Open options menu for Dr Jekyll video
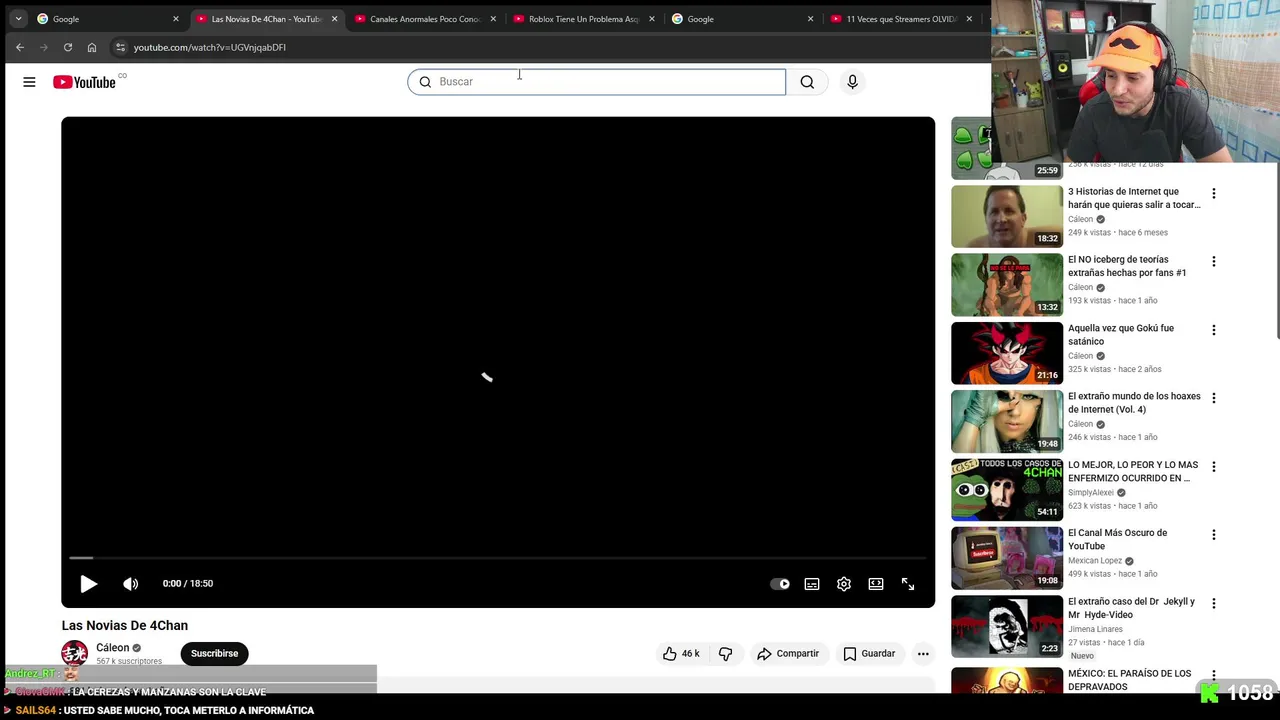The width and height of the screenshot is (1280, 720). pos(1214,603)
